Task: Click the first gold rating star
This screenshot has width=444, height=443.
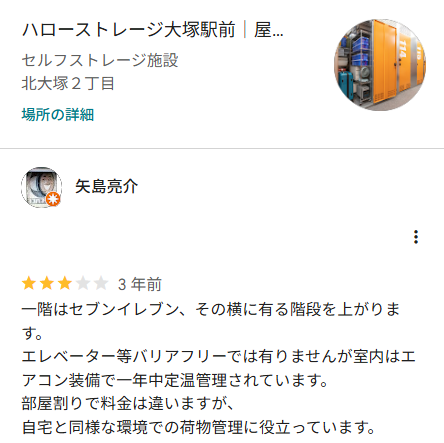Action: click(29, 284)
